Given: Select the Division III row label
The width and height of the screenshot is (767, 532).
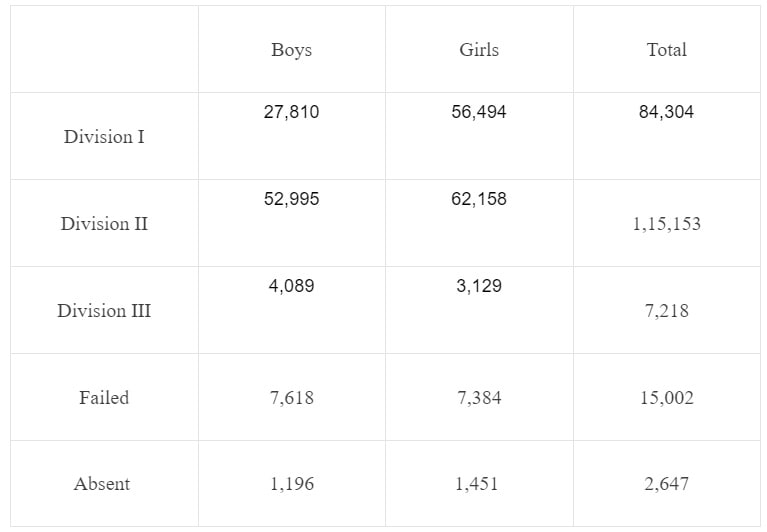Looking at the screenshot, I should 104,310.
